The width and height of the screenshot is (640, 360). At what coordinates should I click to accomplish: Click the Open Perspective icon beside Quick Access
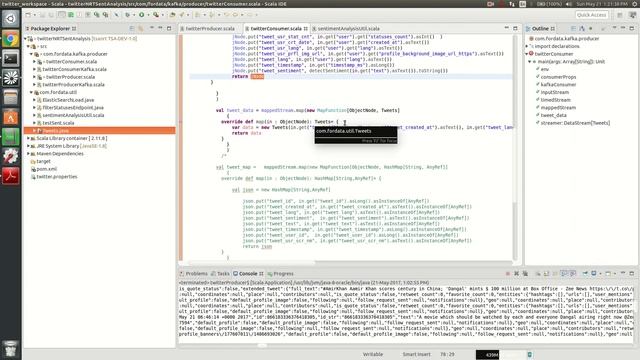click(x=620, y=15)
